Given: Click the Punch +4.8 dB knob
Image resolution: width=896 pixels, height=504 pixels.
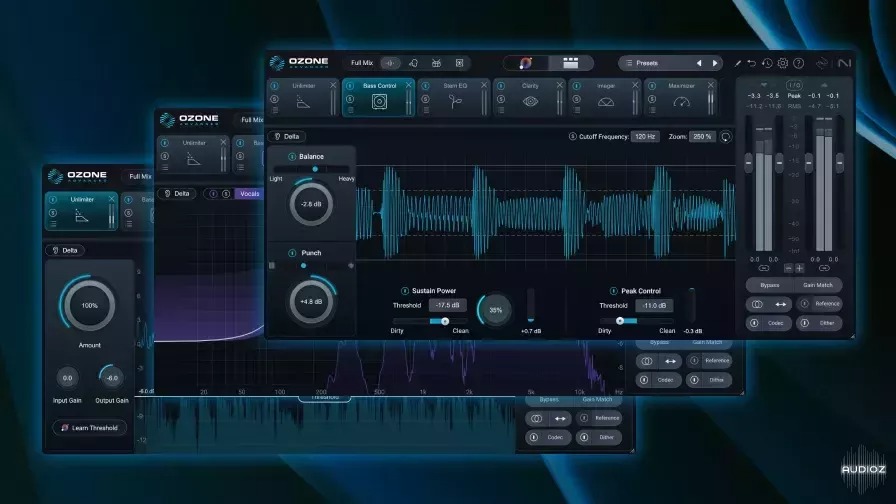Looking at the screenshot, I should (x=311, y=301).
